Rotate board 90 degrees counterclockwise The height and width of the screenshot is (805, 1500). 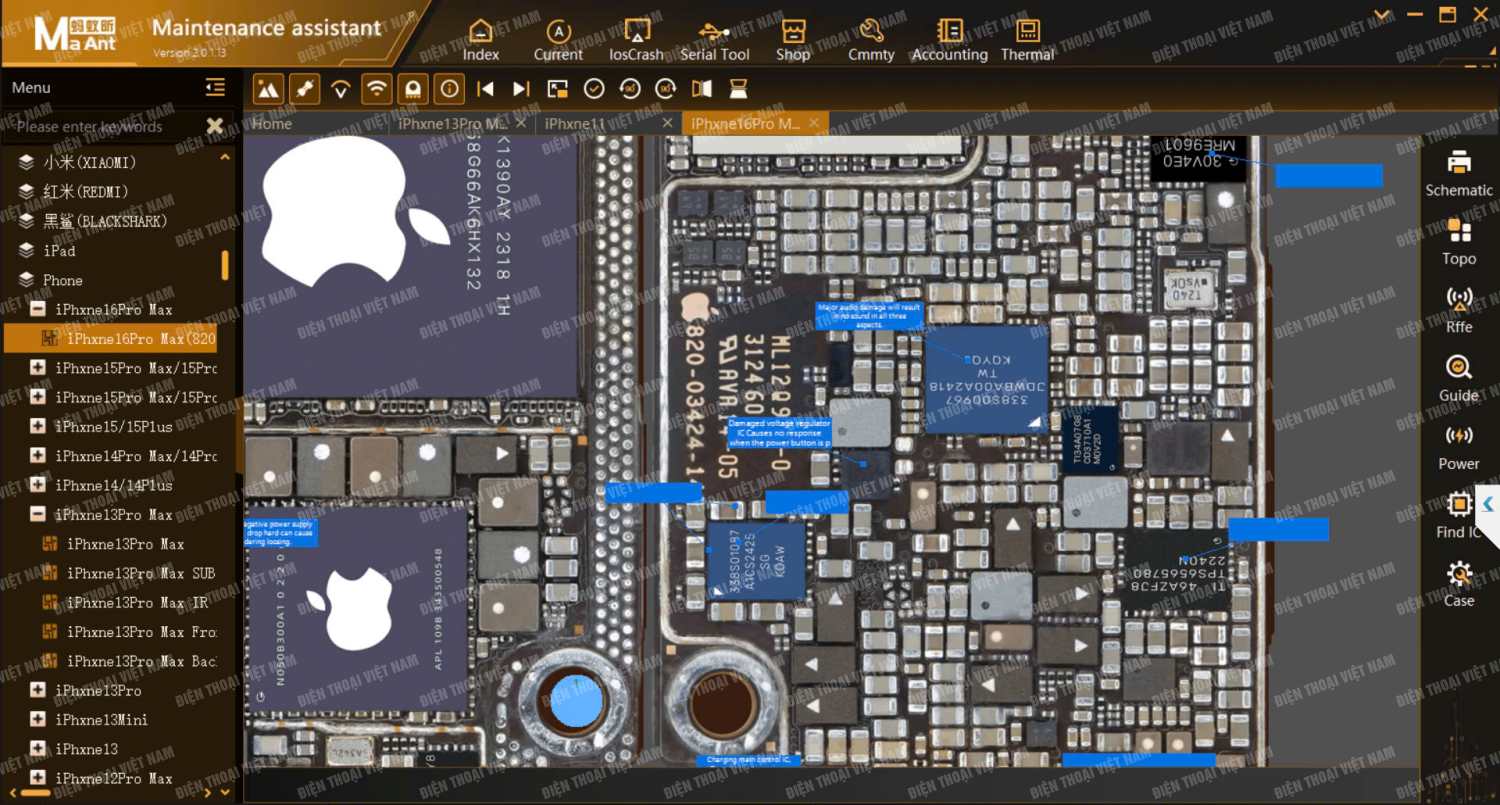pos(630,89)
